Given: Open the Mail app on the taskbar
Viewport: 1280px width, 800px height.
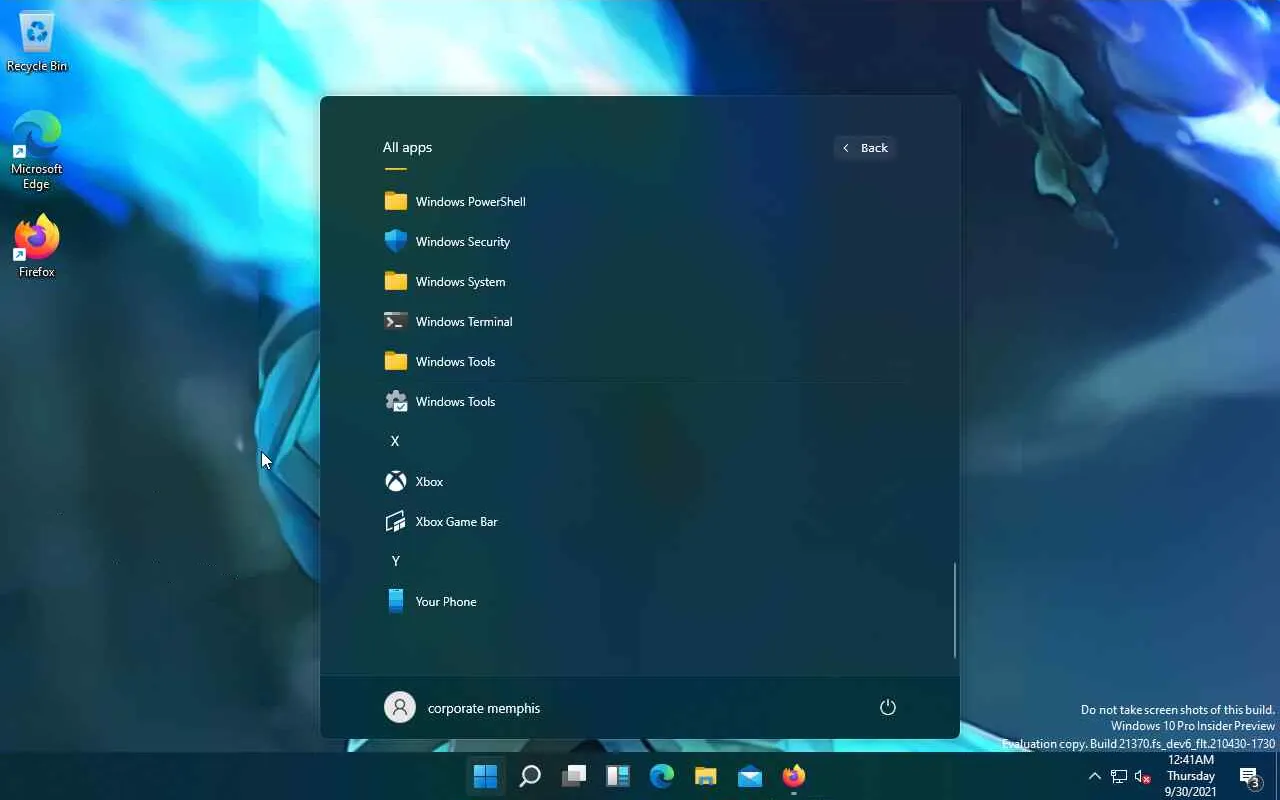Looking at the screenshot, I should [x=750, y=776].
